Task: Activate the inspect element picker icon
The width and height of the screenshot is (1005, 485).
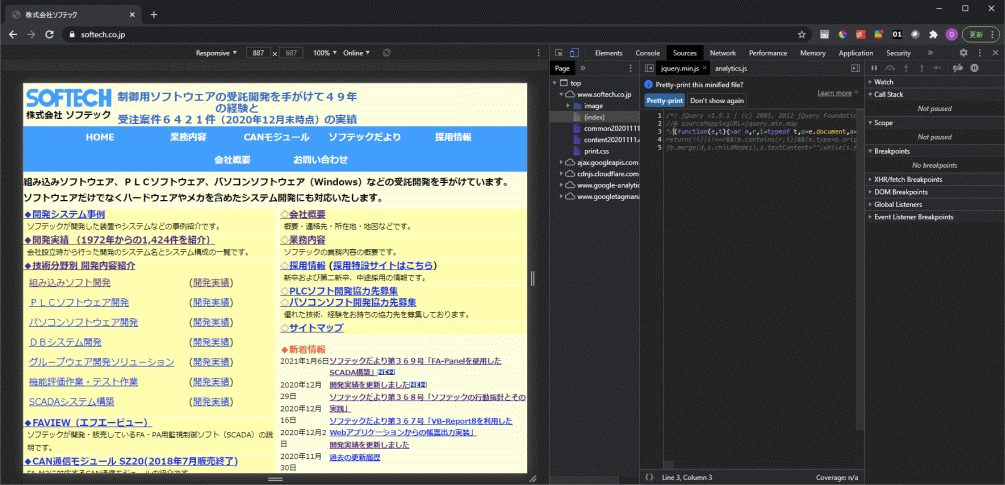Action: coord(559,53)
